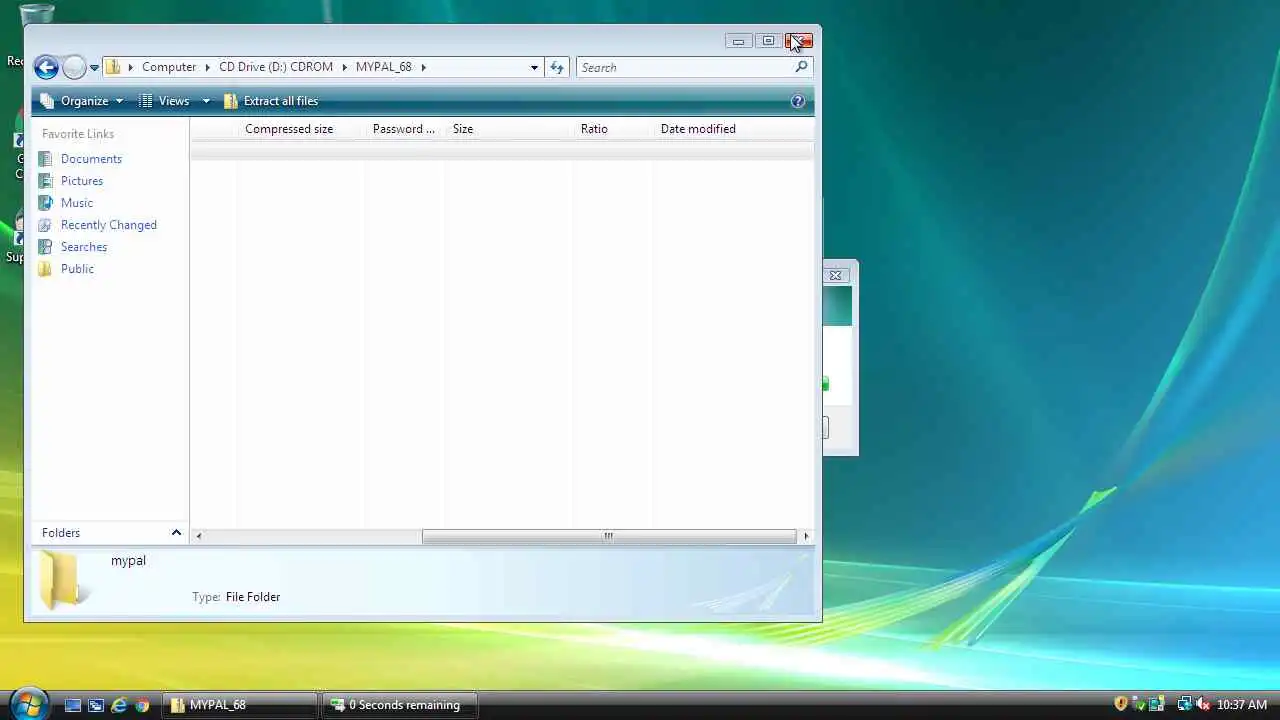Switch to '0 Seconds remaining' taskbar button
This screenshot has height=720, width=1280.
click(400, 705)
